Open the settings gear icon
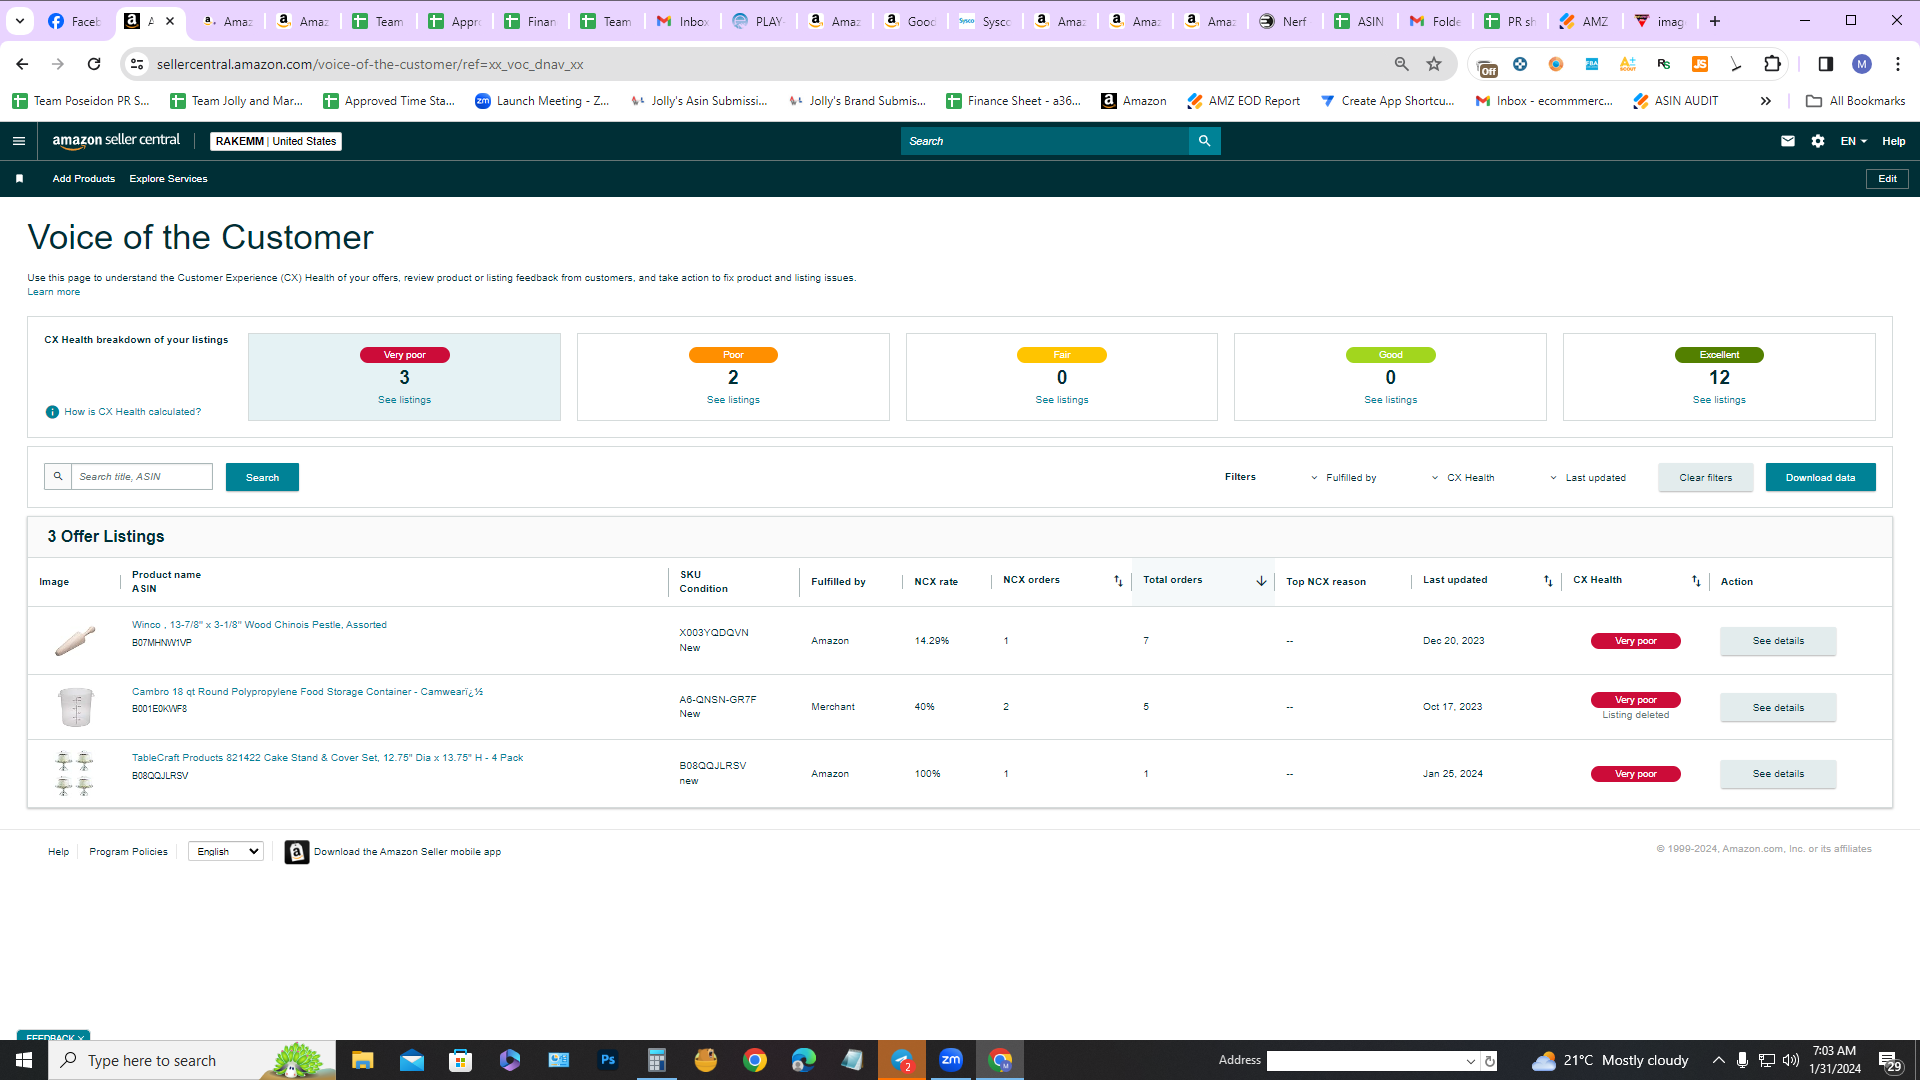1920x1080 pixels. [1818, 141]
